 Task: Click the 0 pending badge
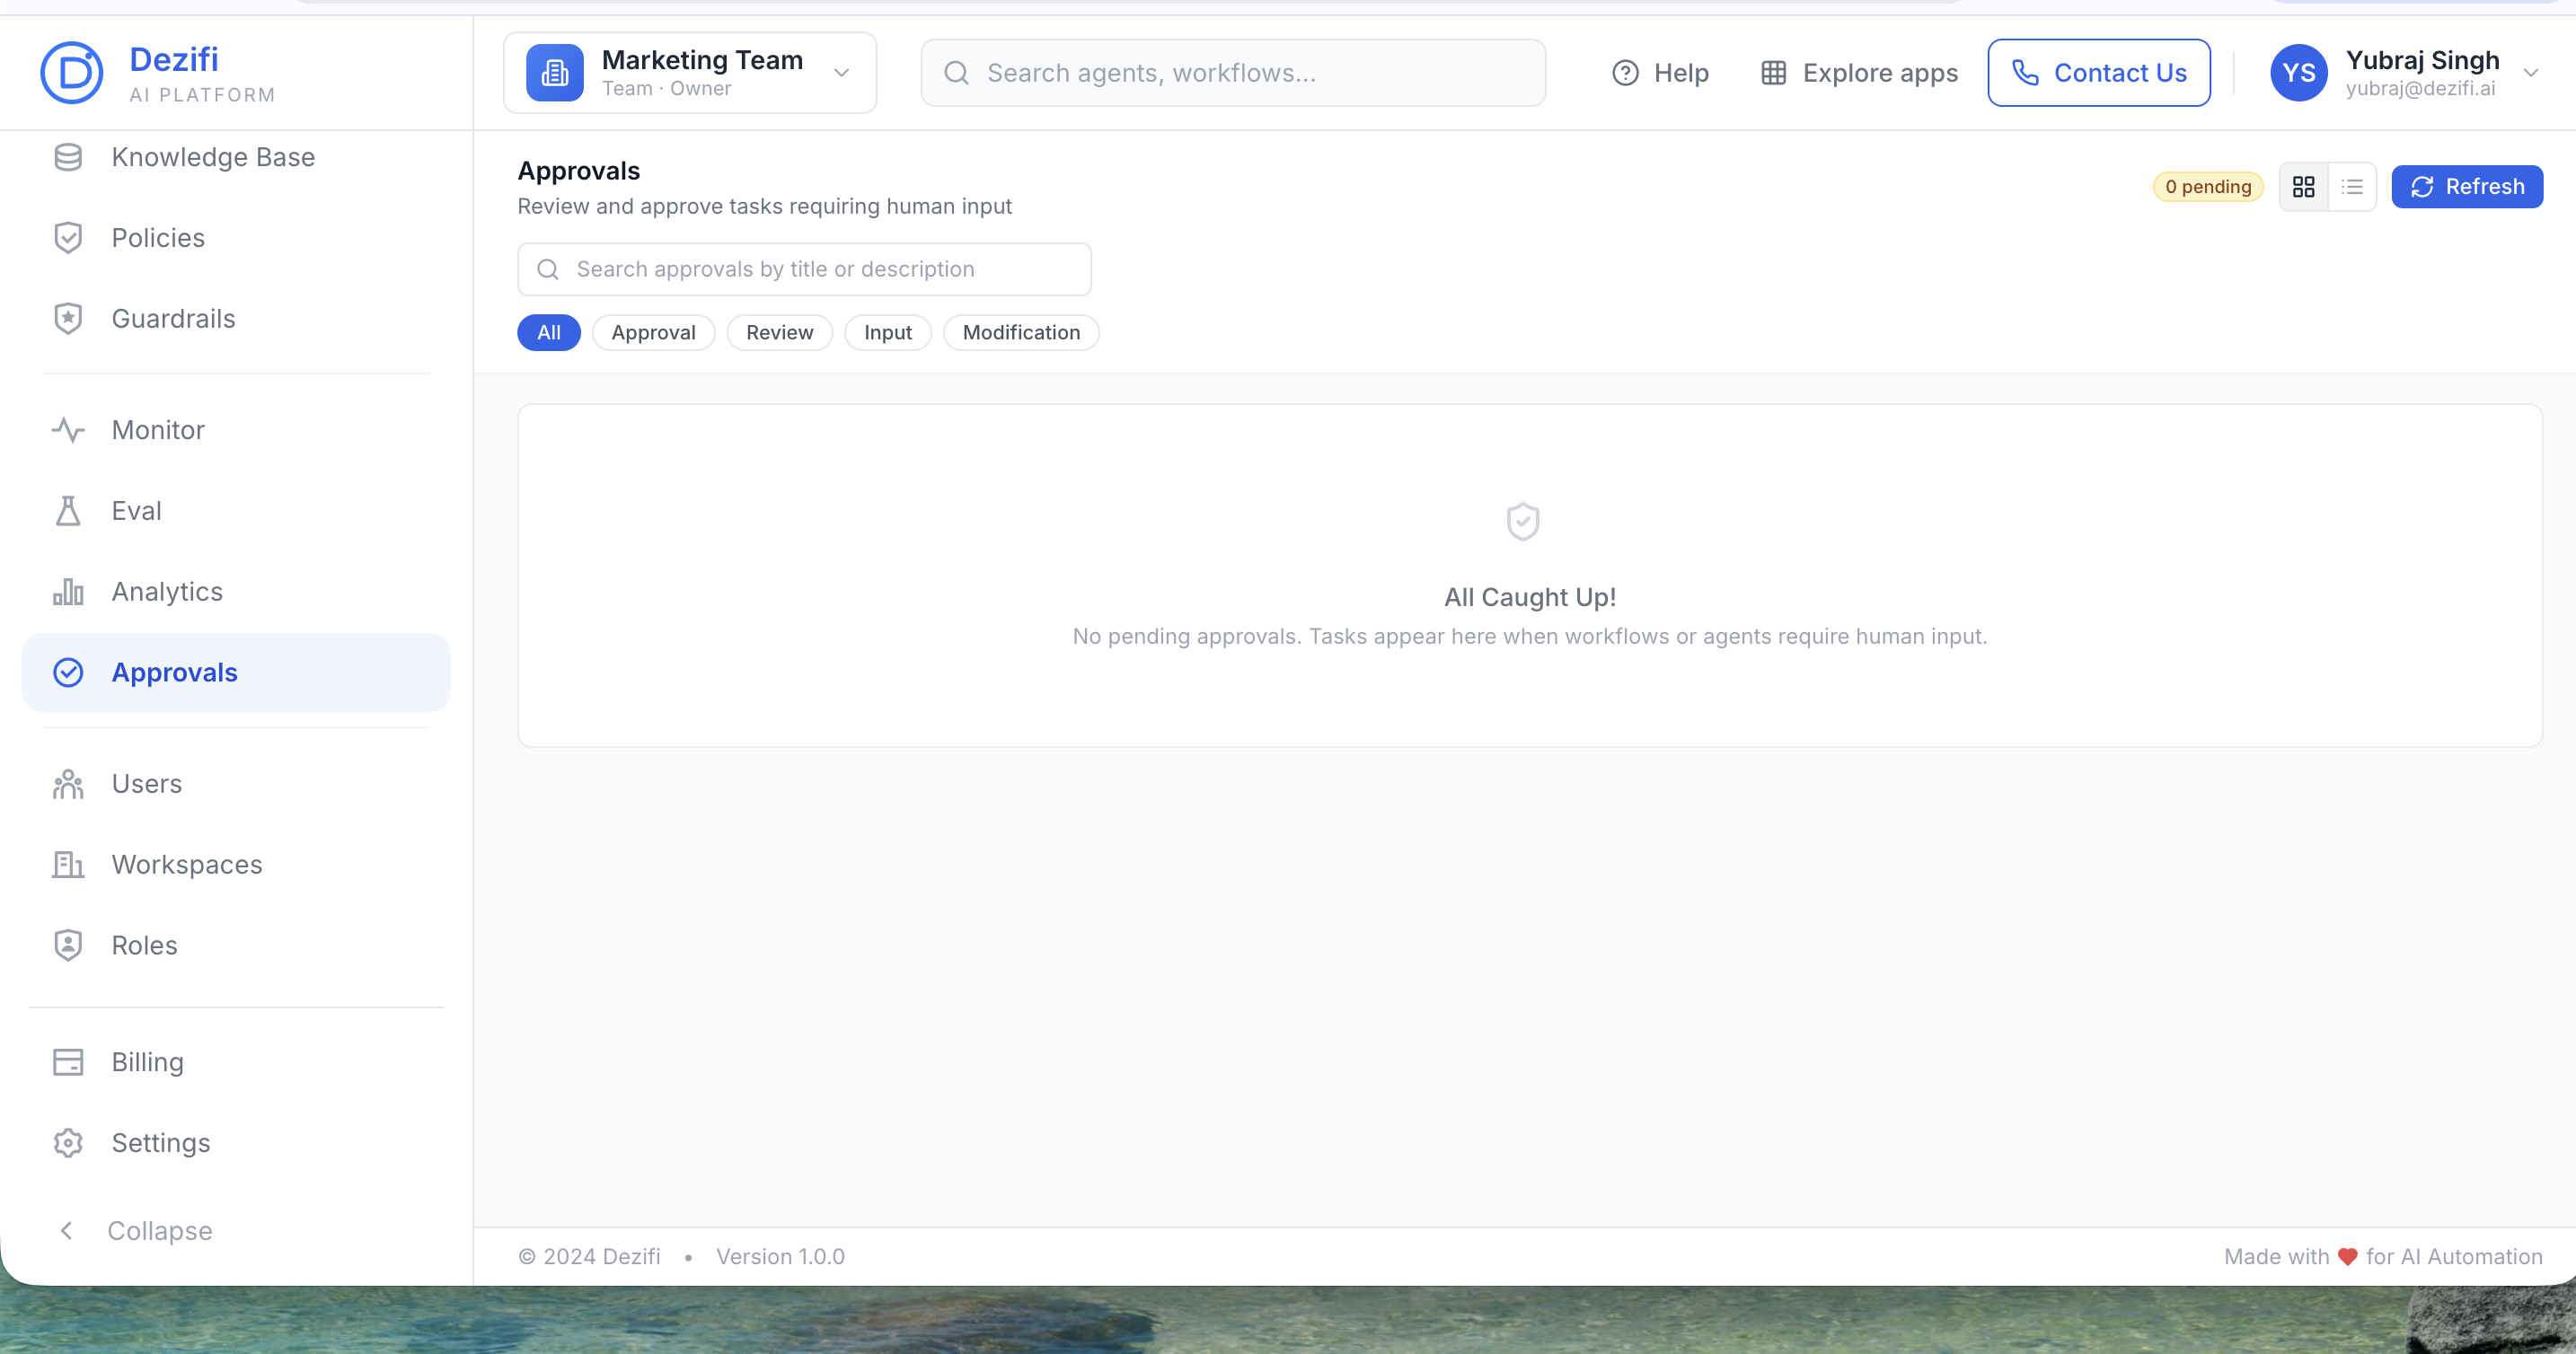tap(2207, 187)
